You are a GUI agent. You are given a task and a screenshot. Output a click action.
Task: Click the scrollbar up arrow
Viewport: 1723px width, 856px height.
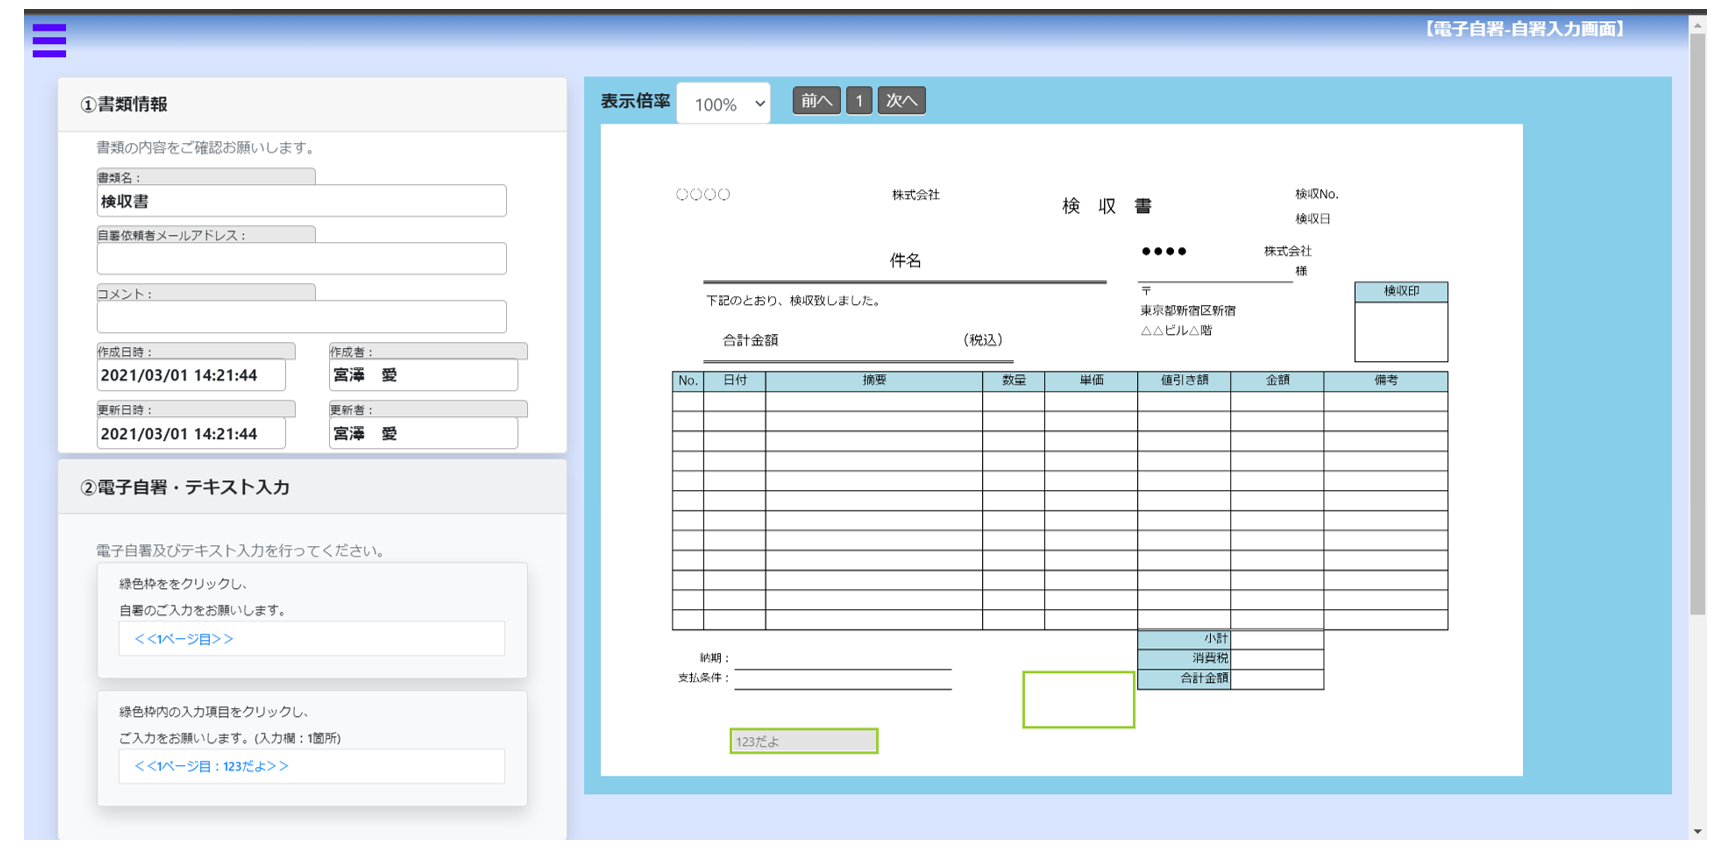point(1698,26)
